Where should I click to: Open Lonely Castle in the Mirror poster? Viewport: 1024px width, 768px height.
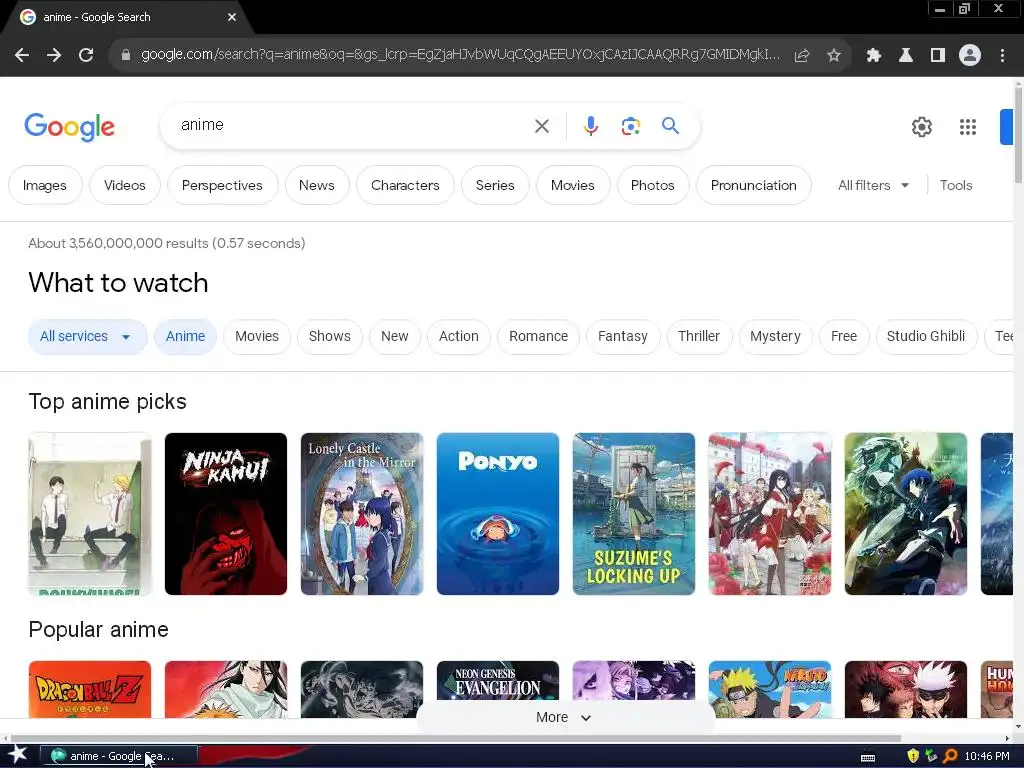pos(362,514)
